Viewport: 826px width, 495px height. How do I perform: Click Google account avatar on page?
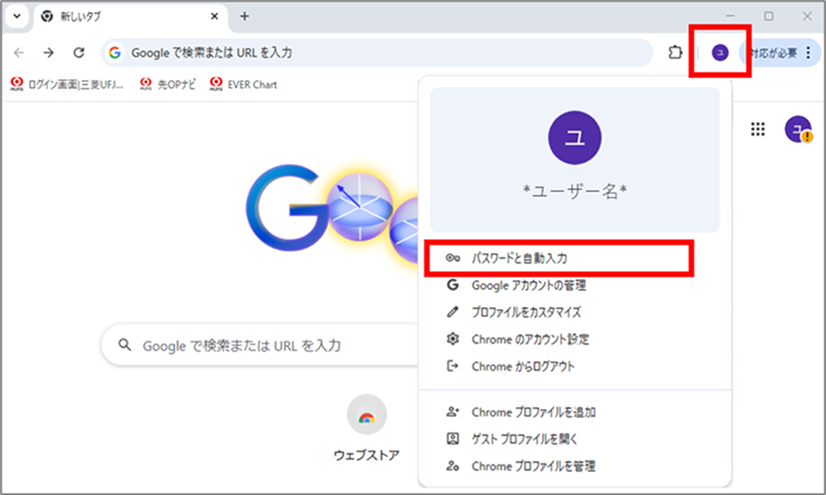(797, 129)
